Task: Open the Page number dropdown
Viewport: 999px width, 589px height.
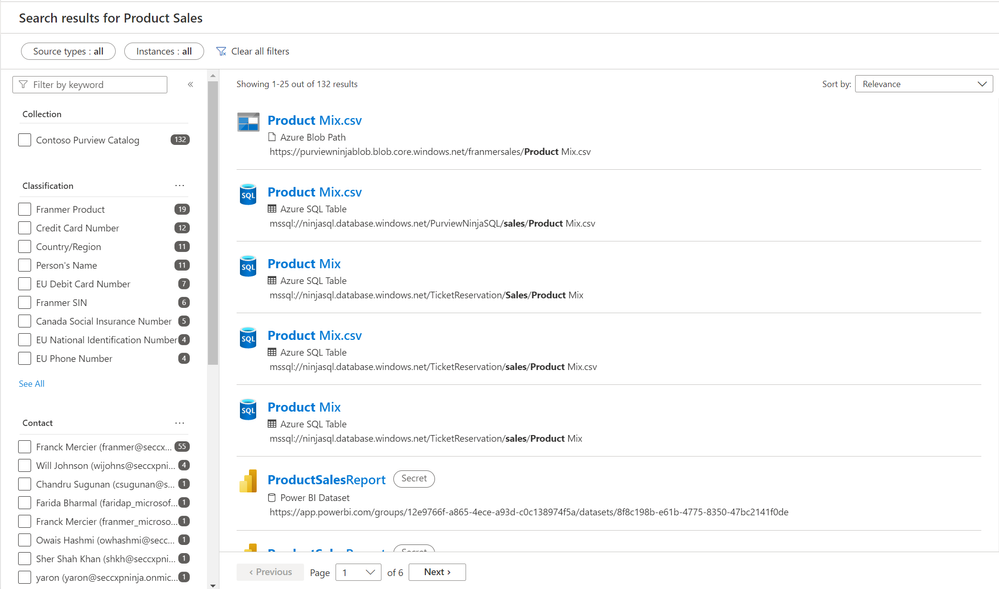Action: pos(358,572)
